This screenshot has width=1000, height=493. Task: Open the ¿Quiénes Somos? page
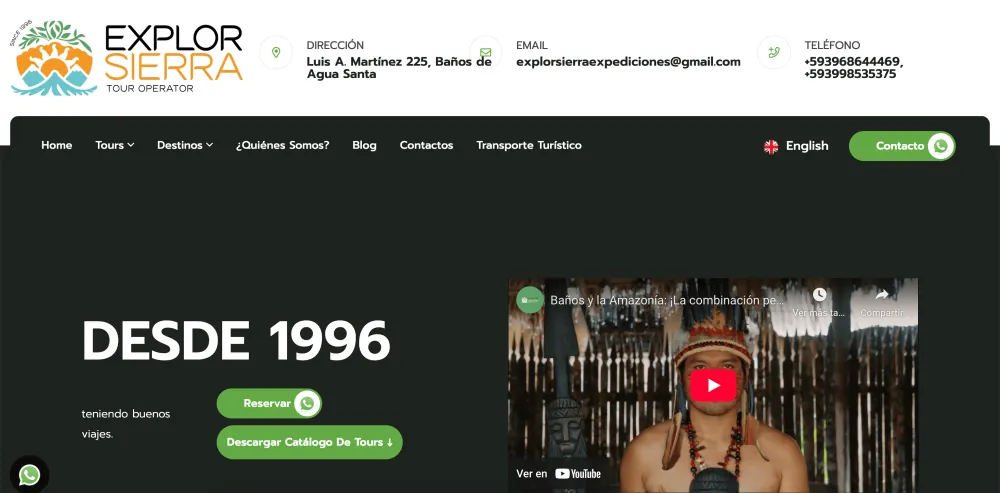[283, 145]
